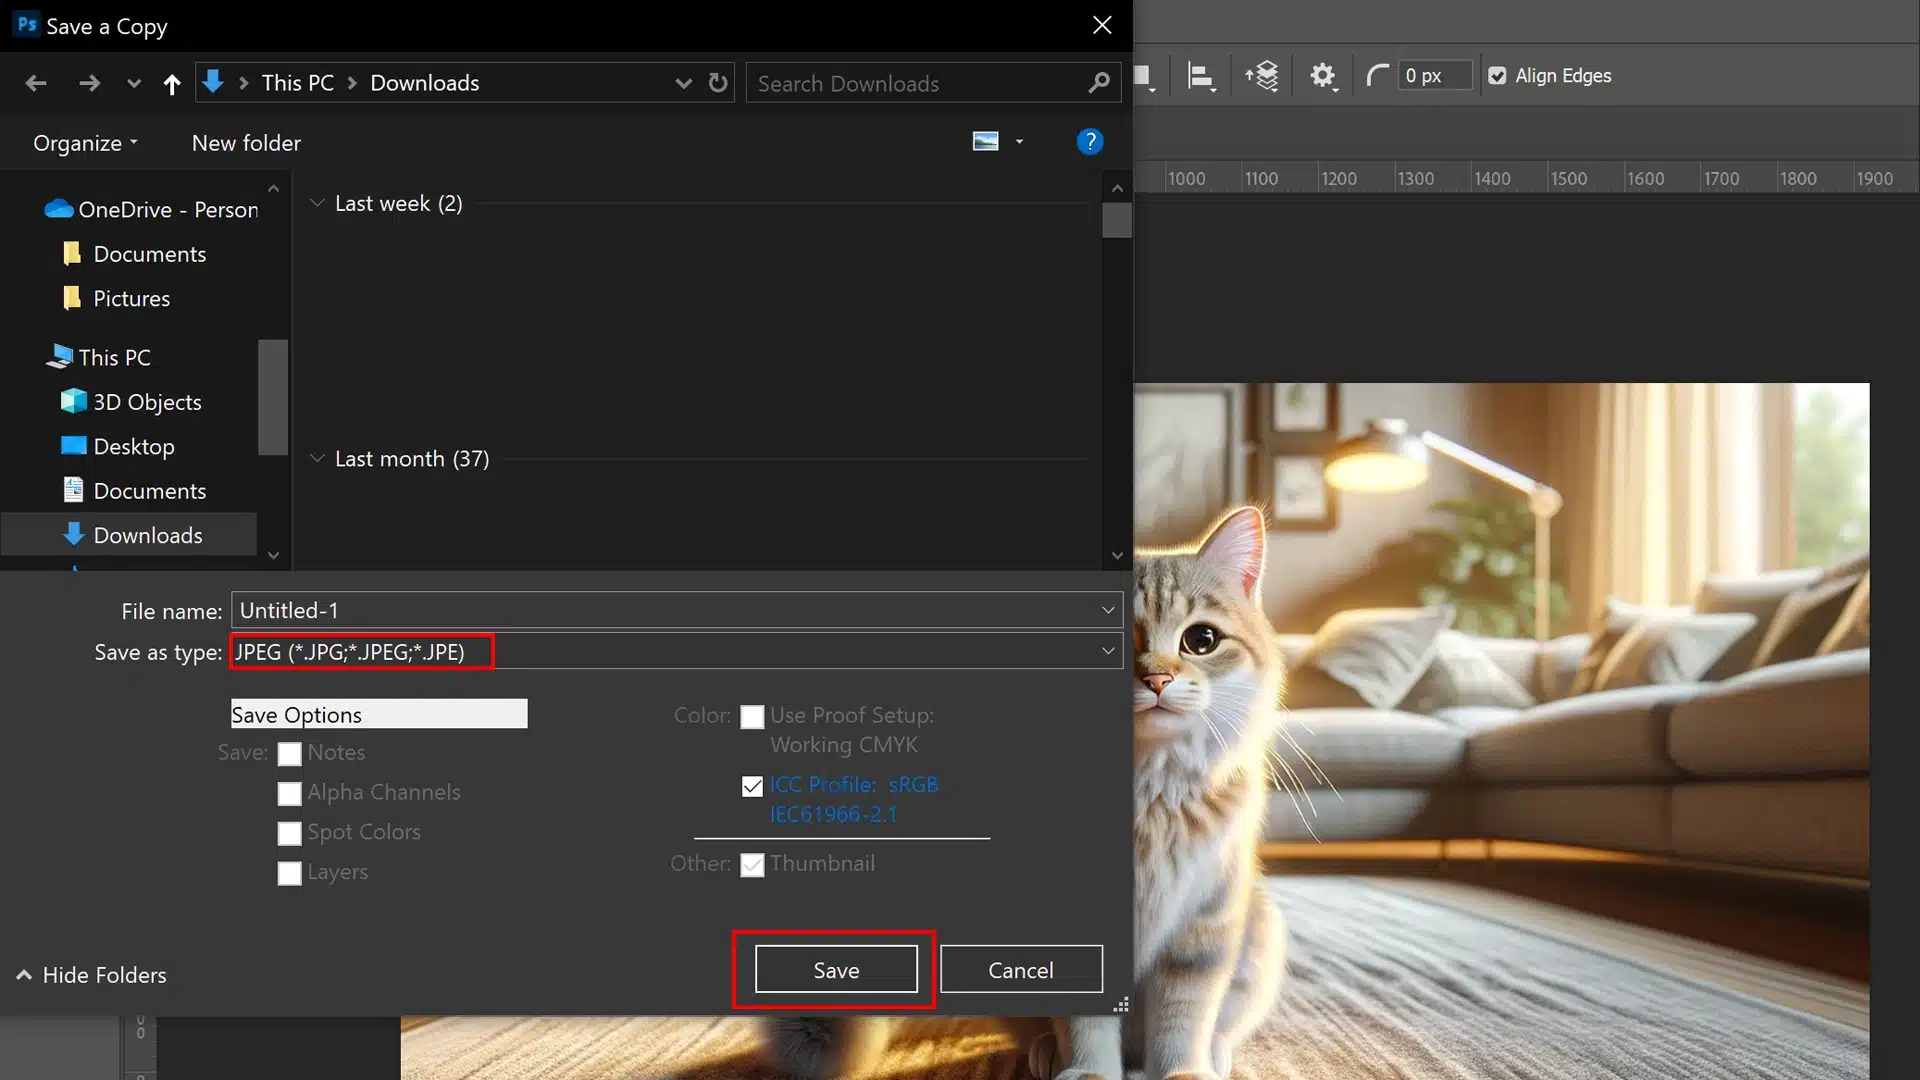
Task: Click the Save button
Action: (x=836, y=969)
